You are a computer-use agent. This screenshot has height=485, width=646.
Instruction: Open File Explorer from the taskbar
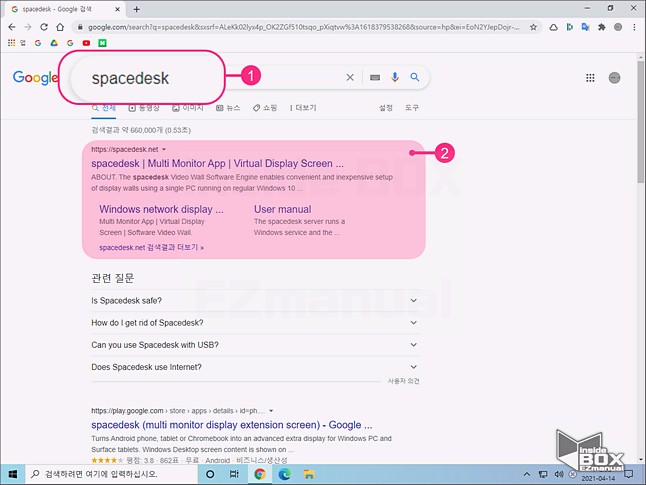pos(309,474)
